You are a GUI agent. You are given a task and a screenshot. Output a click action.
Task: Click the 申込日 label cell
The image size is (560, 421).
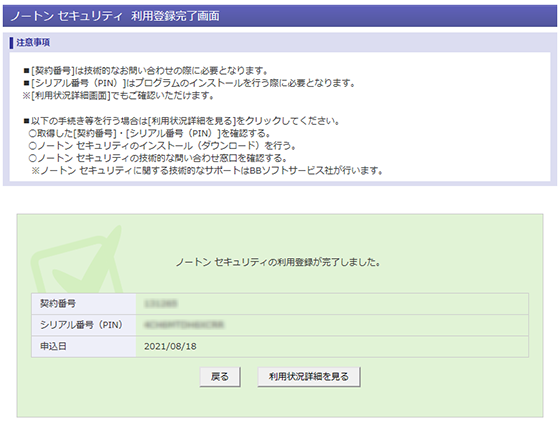[x=84, y=346]
